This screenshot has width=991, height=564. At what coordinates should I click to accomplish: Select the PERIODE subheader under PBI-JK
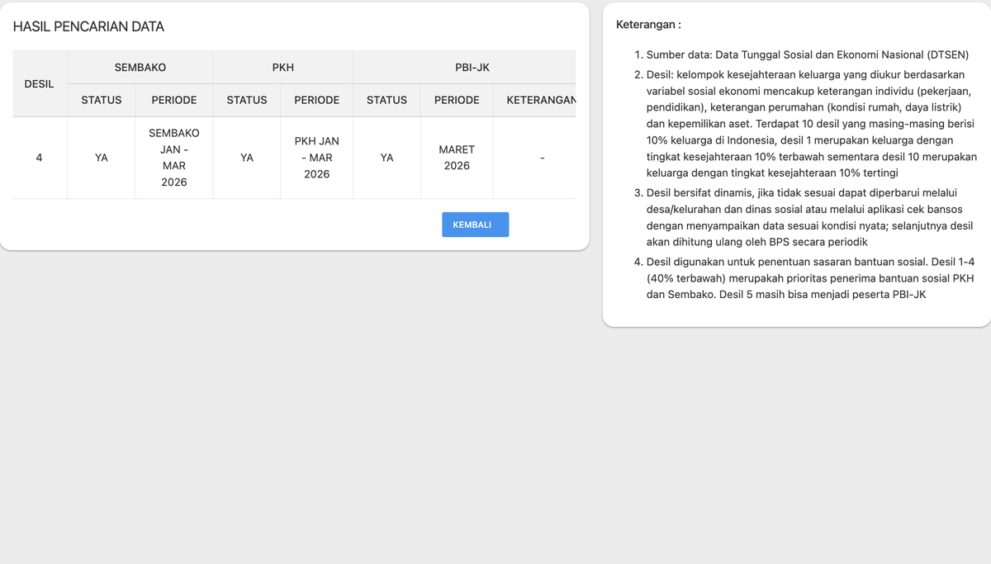click(x=456, y=100)
